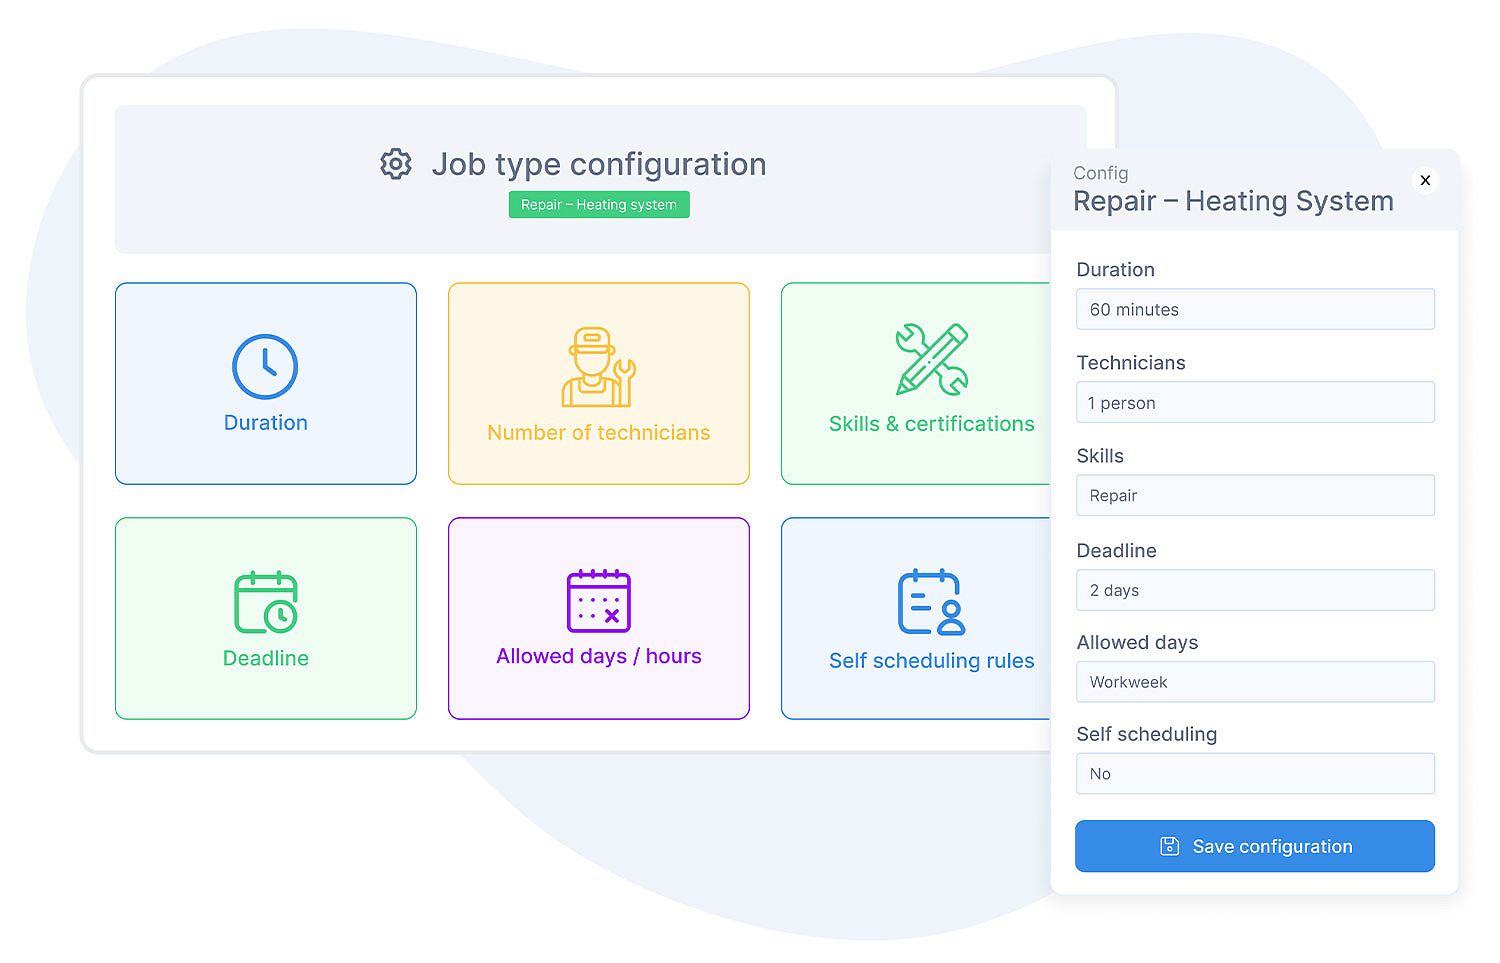
Task: Select the Deadline field showing 2 days
Action: [x=1255, y=590]
